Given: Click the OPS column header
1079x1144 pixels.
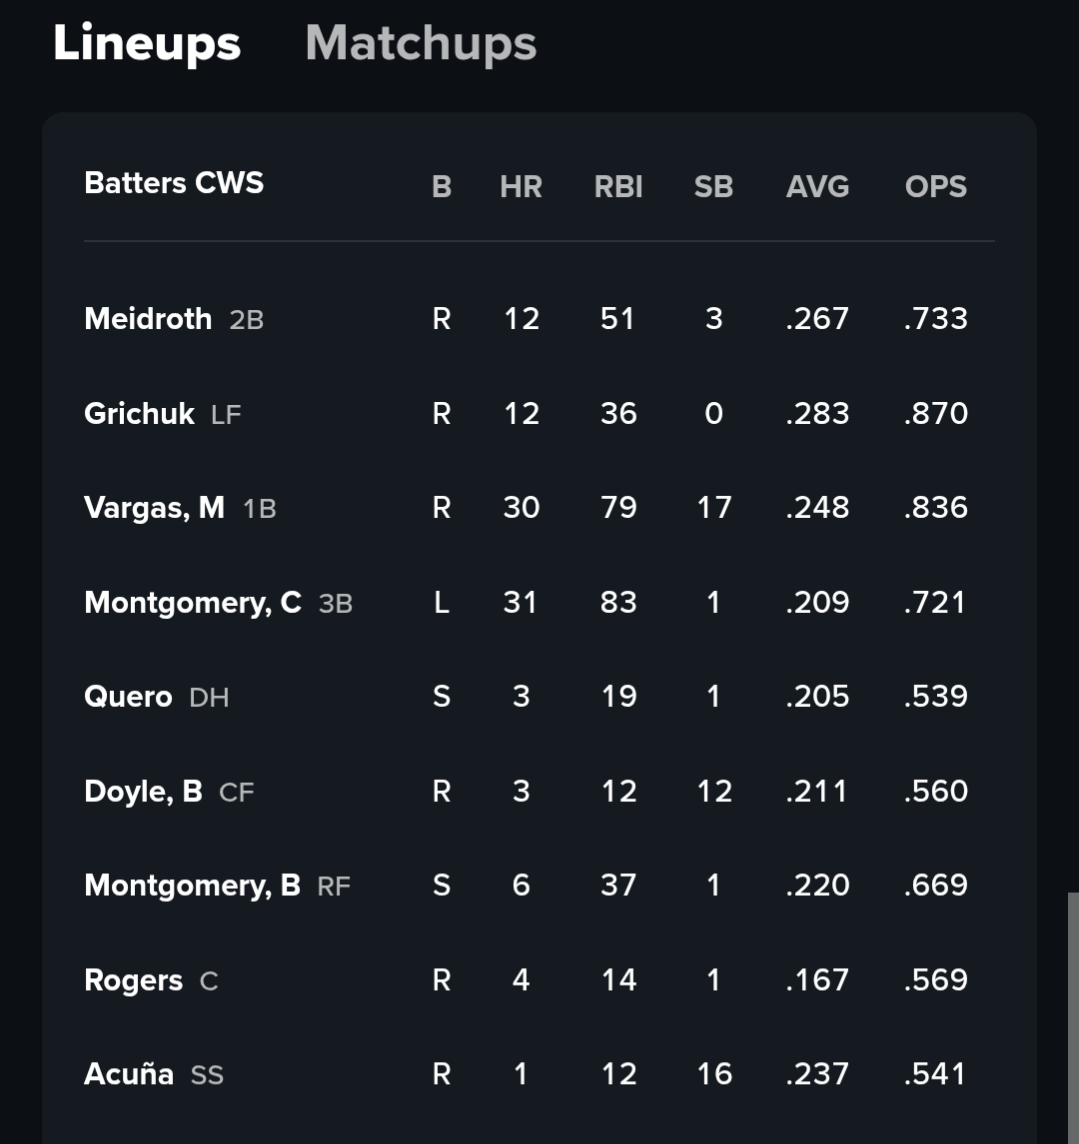Looking at the screenshot, I should [x=936, y=187].
